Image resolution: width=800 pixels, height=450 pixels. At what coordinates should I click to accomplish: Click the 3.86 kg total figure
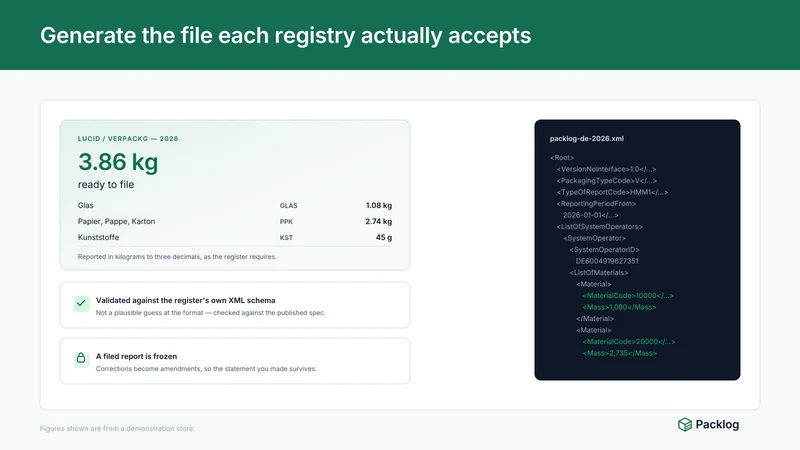[x=118, y=162]
